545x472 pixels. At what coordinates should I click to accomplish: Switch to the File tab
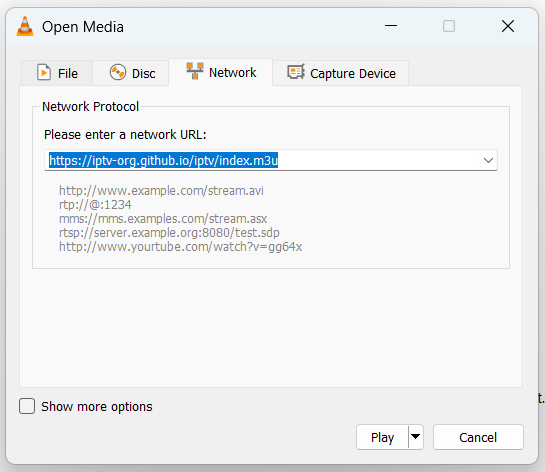click(57, 73)
